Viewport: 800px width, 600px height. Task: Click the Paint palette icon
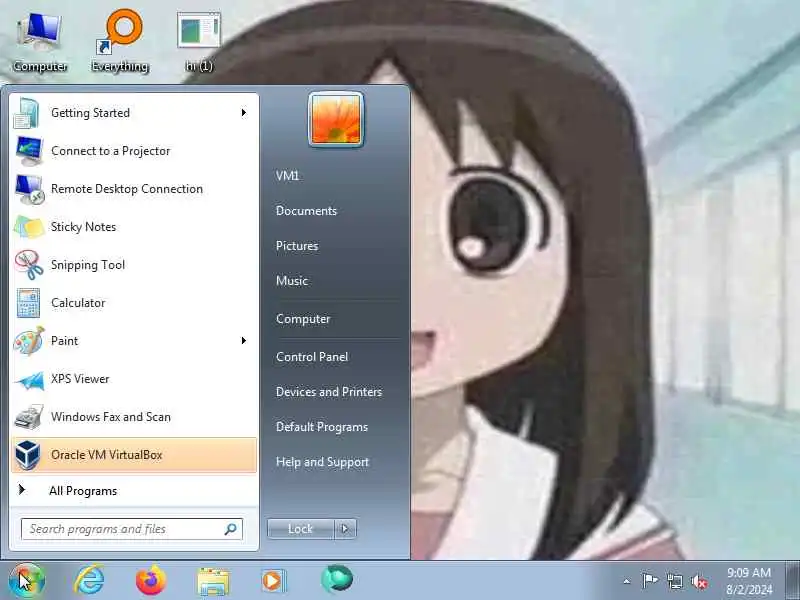(x=29, y=341)
